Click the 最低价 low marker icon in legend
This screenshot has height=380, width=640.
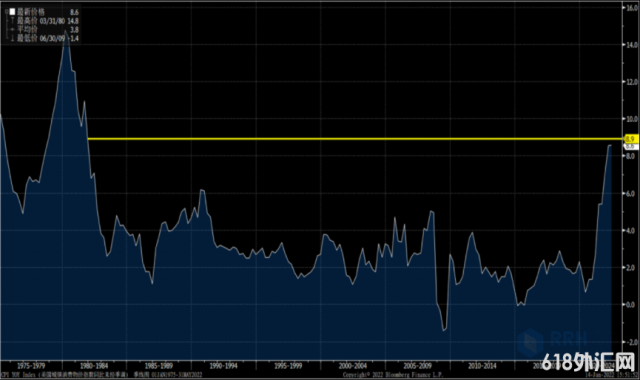[x=12, y=38]
